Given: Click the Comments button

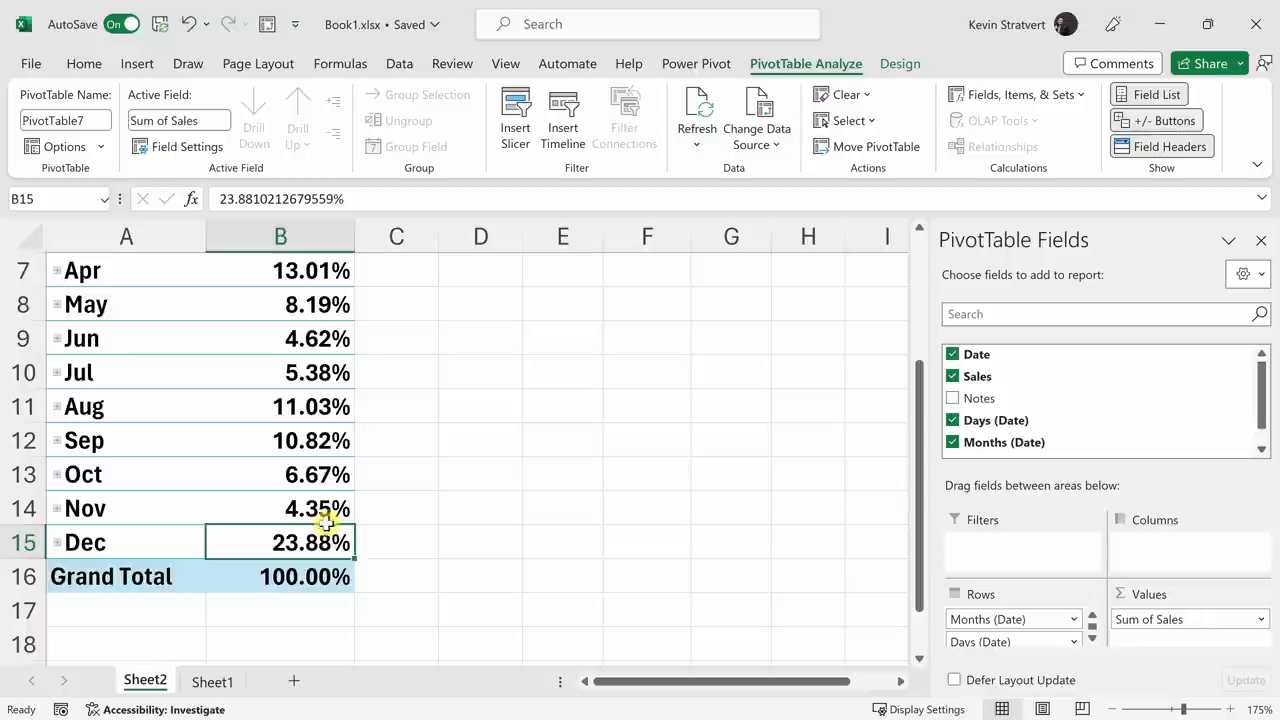Looking at the screenshot, I should pos(1113,63).
